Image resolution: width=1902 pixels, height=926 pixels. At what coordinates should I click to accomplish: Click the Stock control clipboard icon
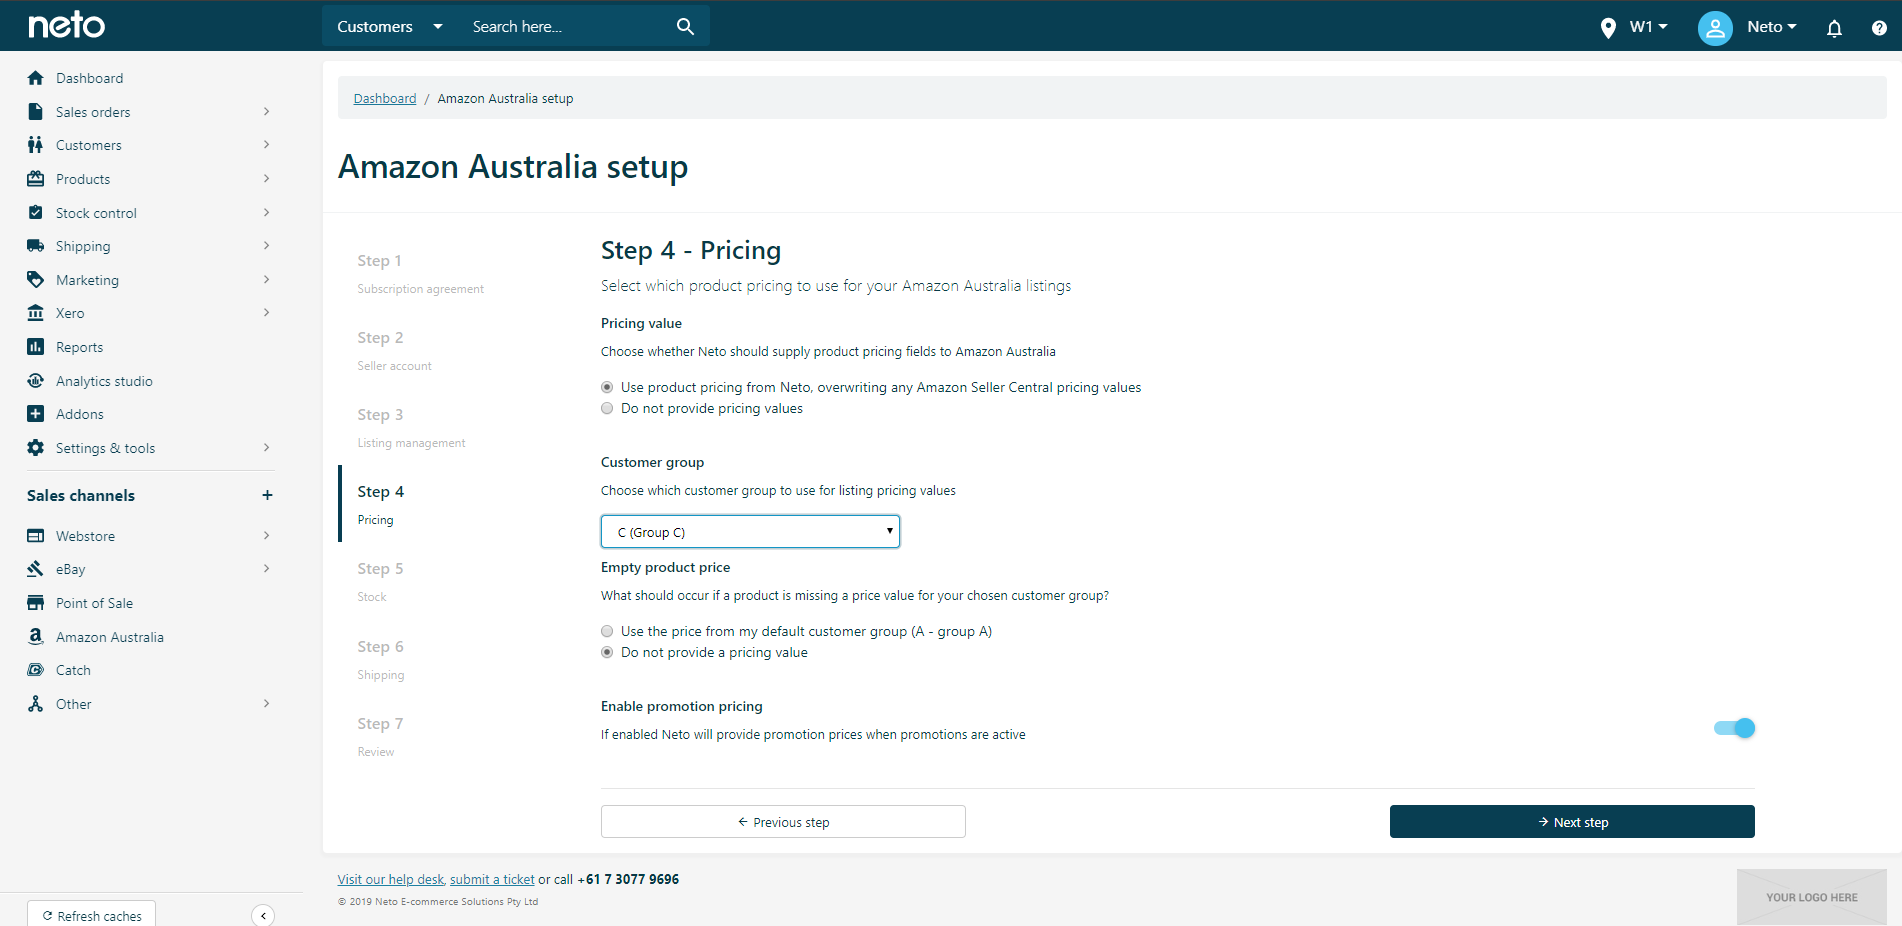click(36, 213)
